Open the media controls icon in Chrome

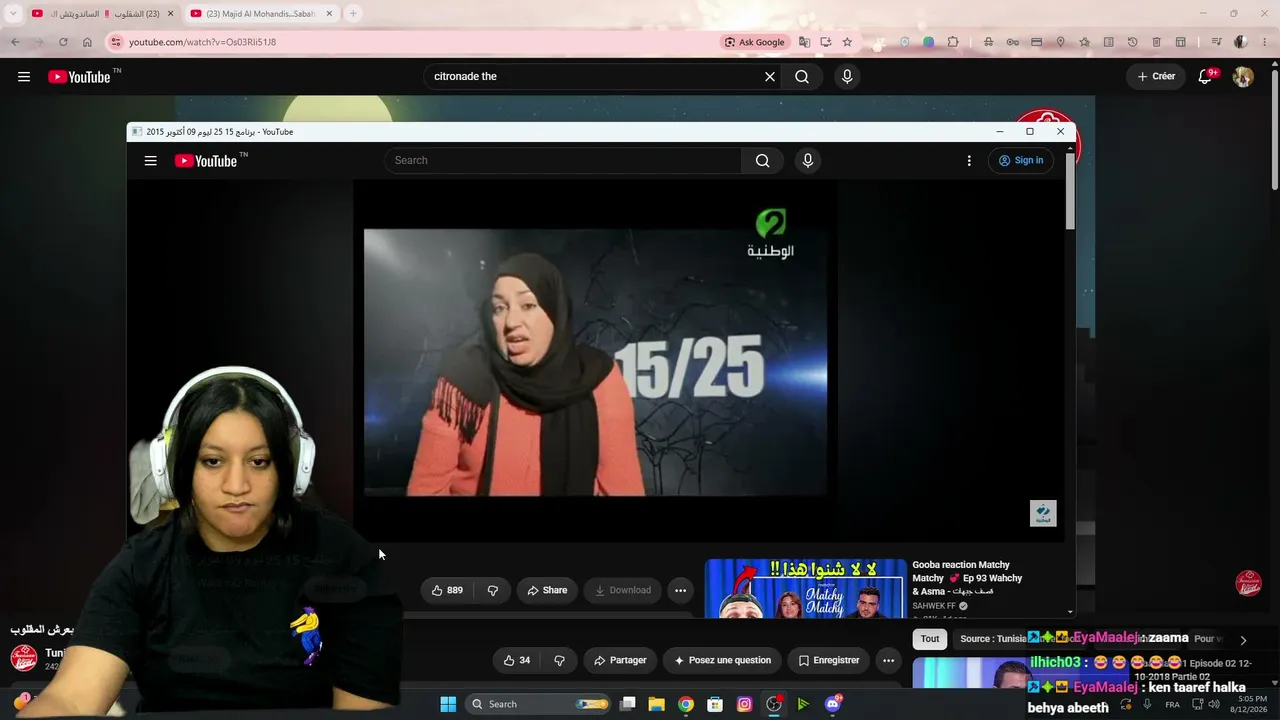(x=1216, y=42)
